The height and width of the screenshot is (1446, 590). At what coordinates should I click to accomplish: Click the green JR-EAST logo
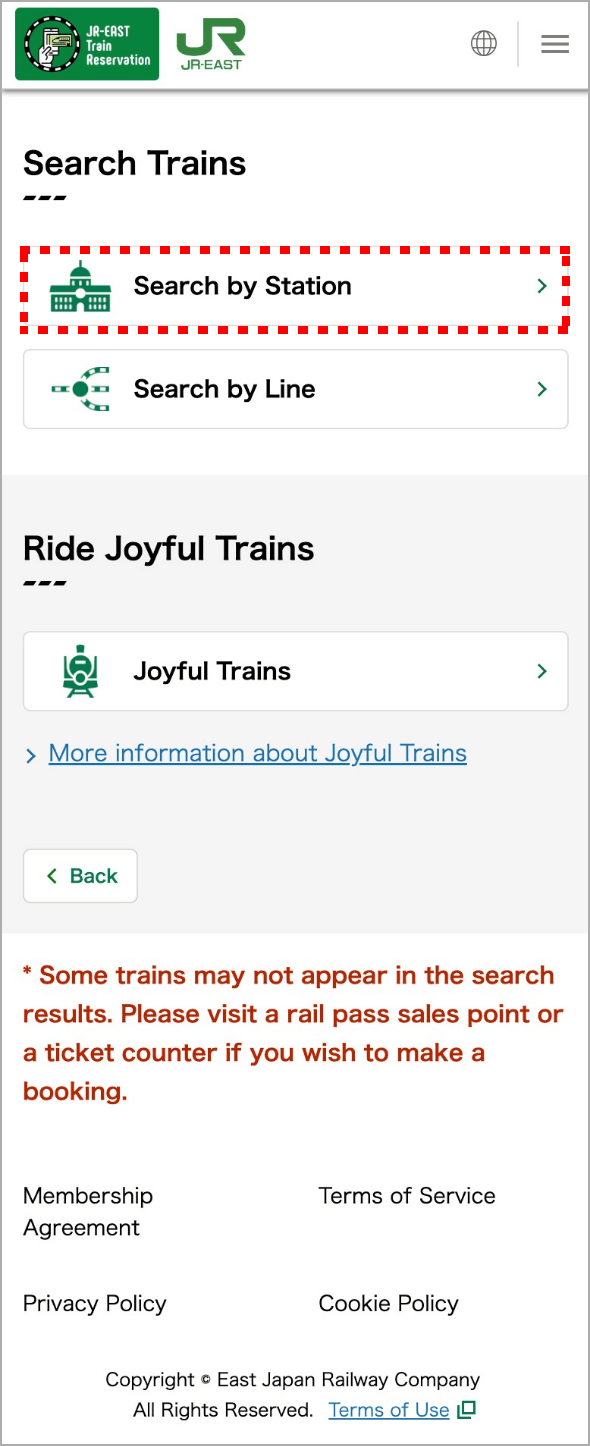pos(211,44)
